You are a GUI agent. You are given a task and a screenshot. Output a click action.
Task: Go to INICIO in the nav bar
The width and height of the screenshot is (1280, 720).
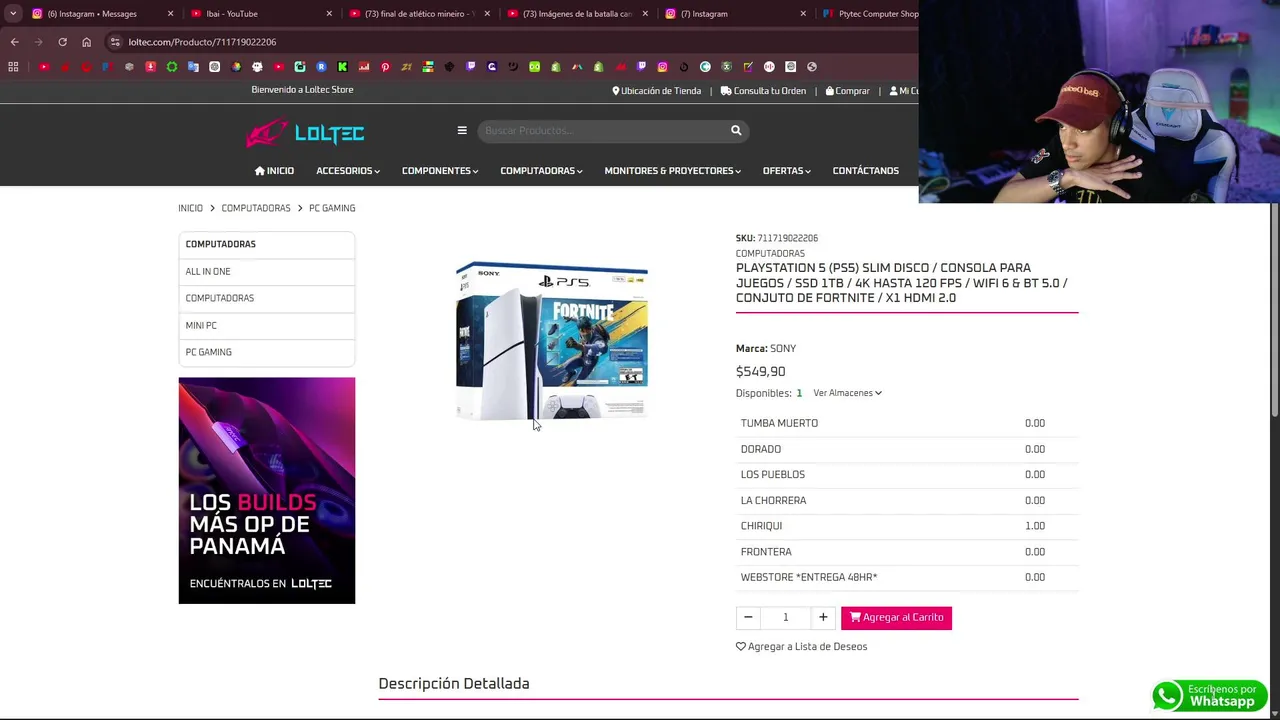(x=274, y=171)
